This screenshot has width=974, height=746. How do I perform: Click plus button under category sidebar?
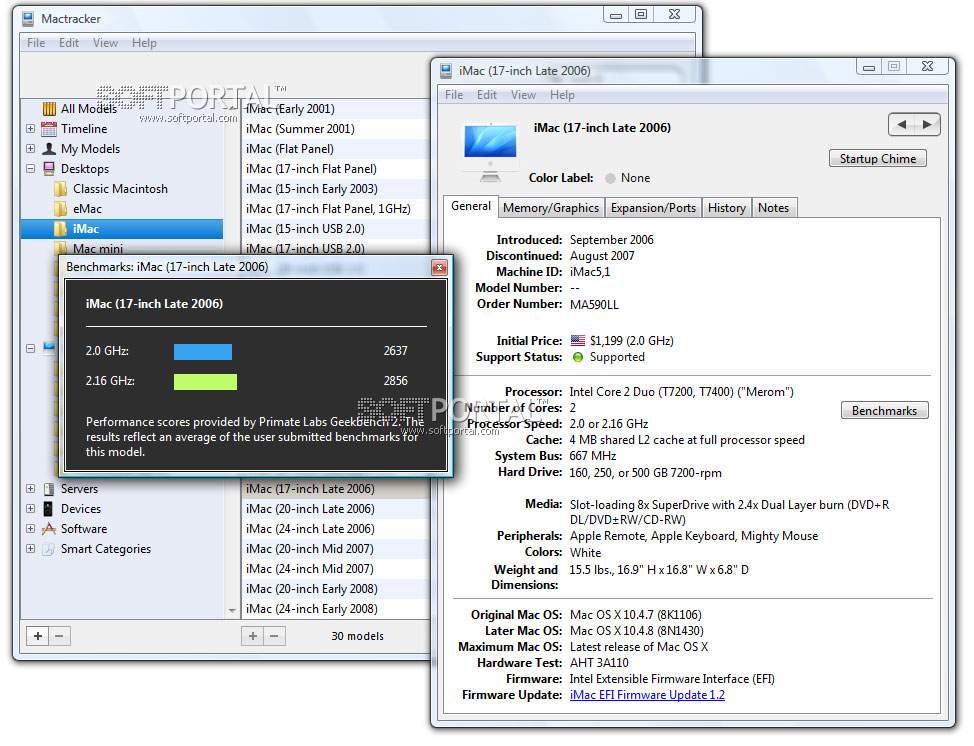(x=38, y=636)
